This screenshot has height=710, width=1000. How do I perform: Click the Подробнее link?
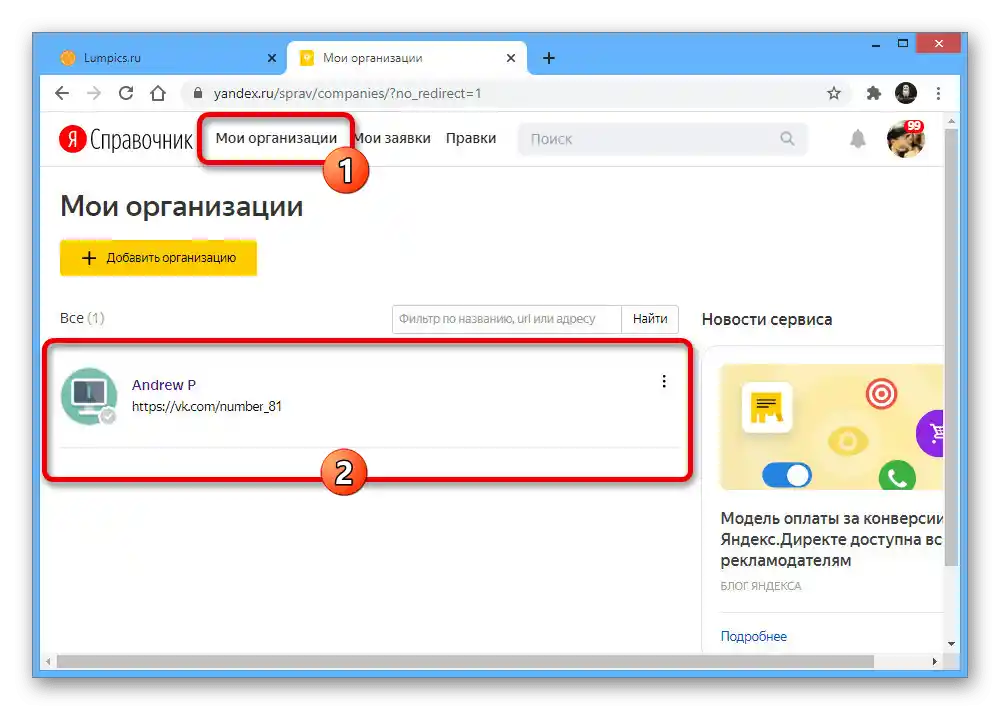(753, 636)
